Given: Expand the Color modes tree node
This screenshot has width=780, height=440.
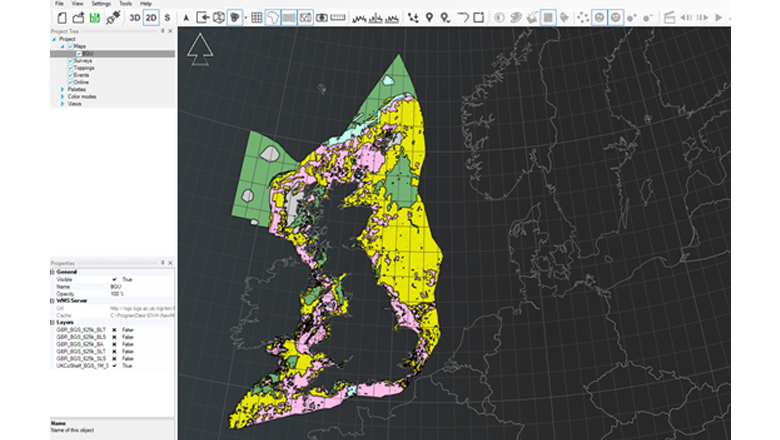Looking at the screenshot, I should (x=62, y=97).
